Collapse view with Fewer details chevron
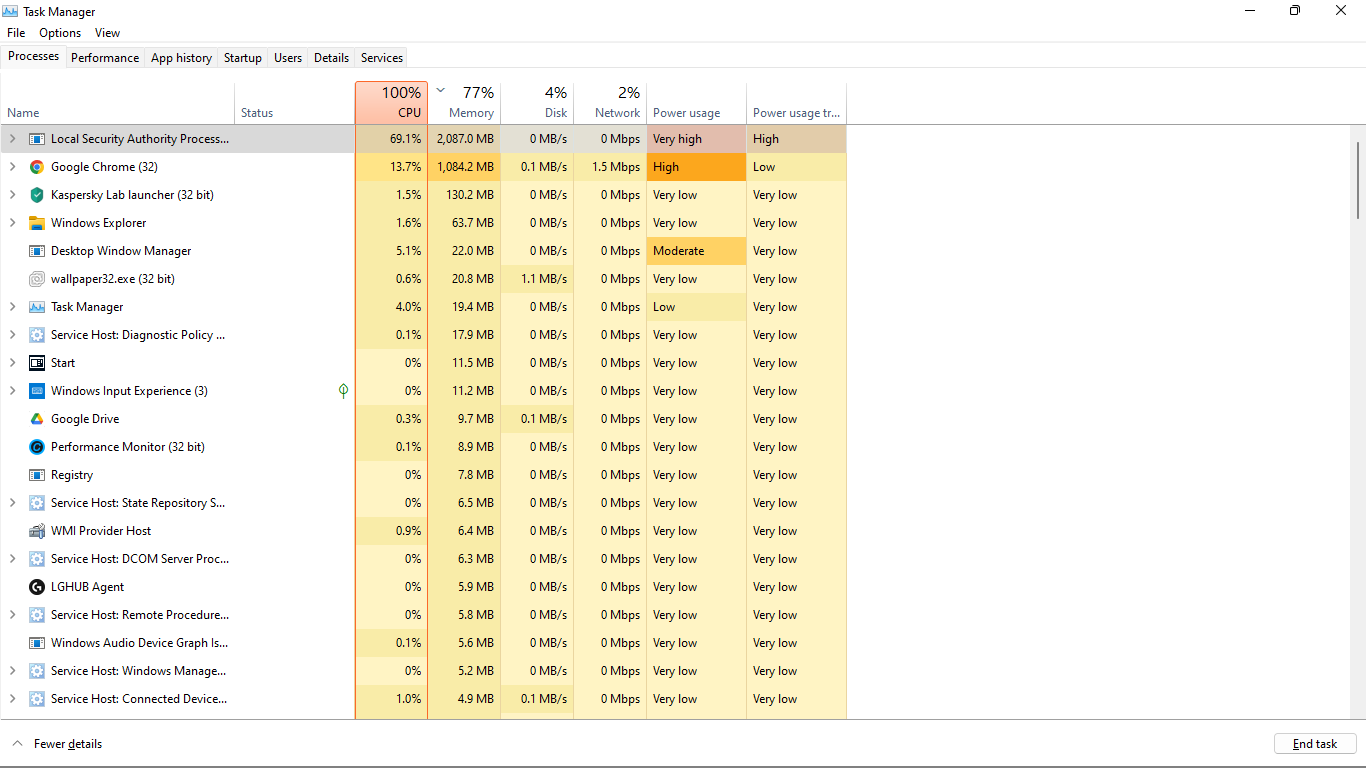Screen dimensions: 1366x768 pos(17,744)
